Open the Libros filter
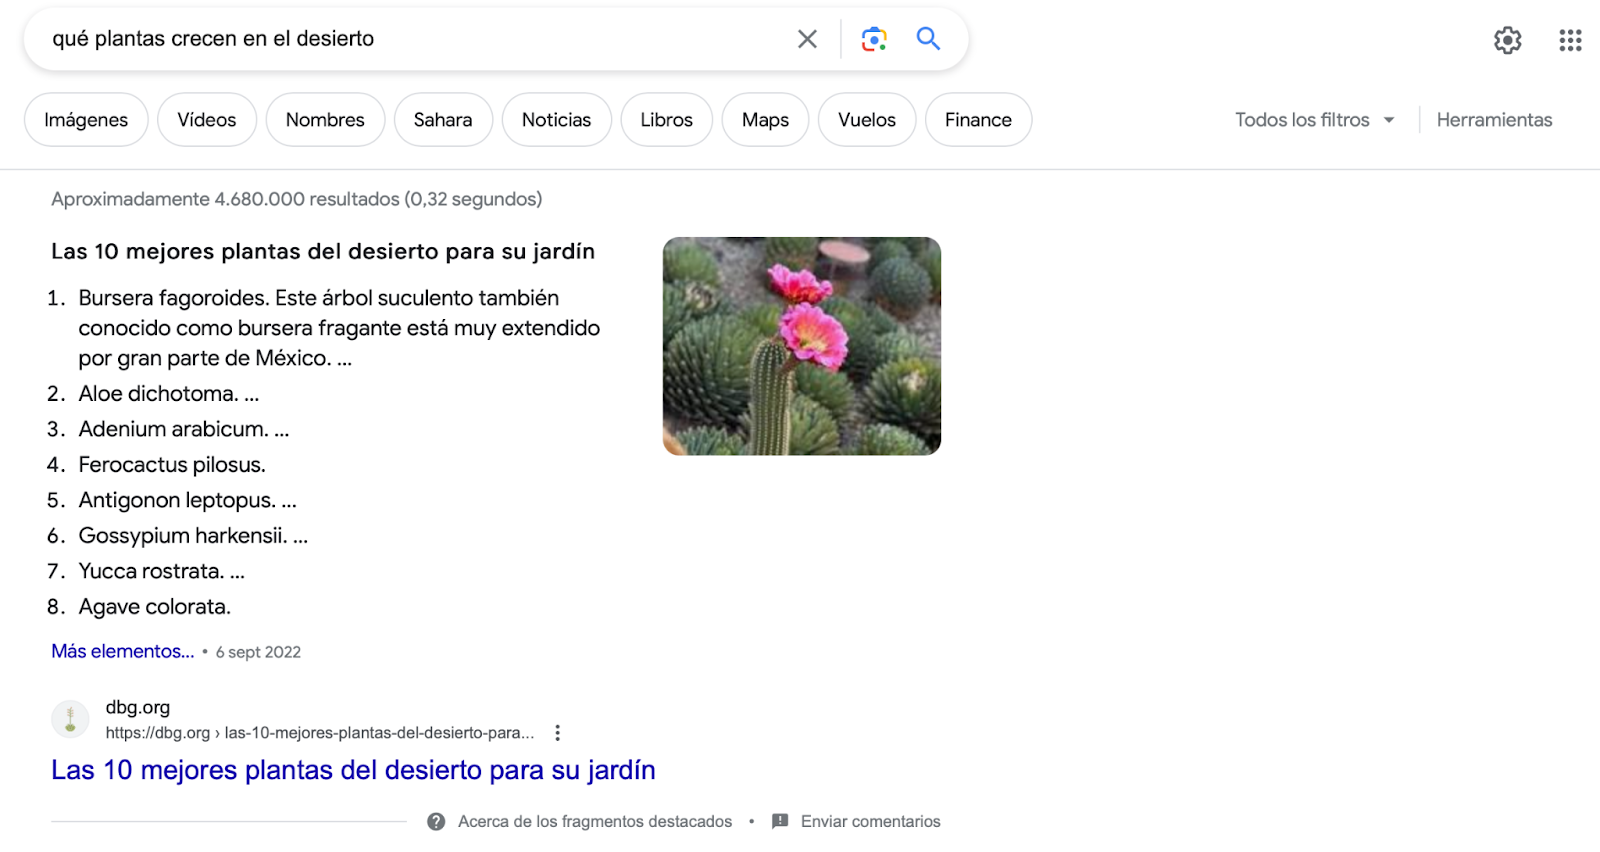 (666, 120)
